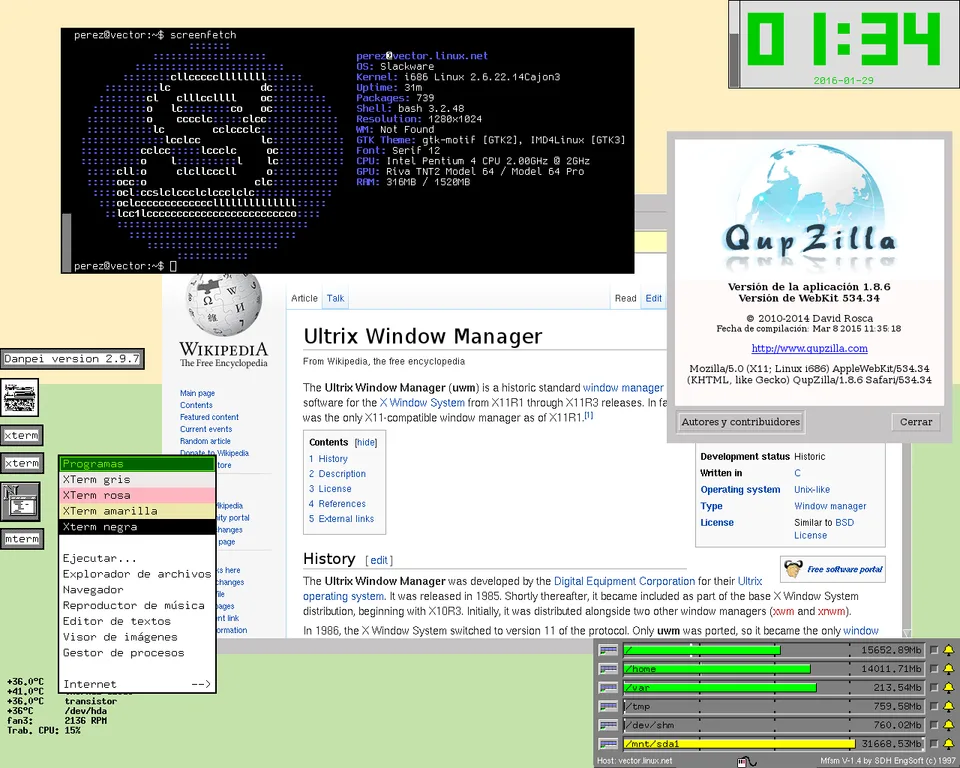
Task: Open Reproductor de música from menu
Action: point(137,606)
